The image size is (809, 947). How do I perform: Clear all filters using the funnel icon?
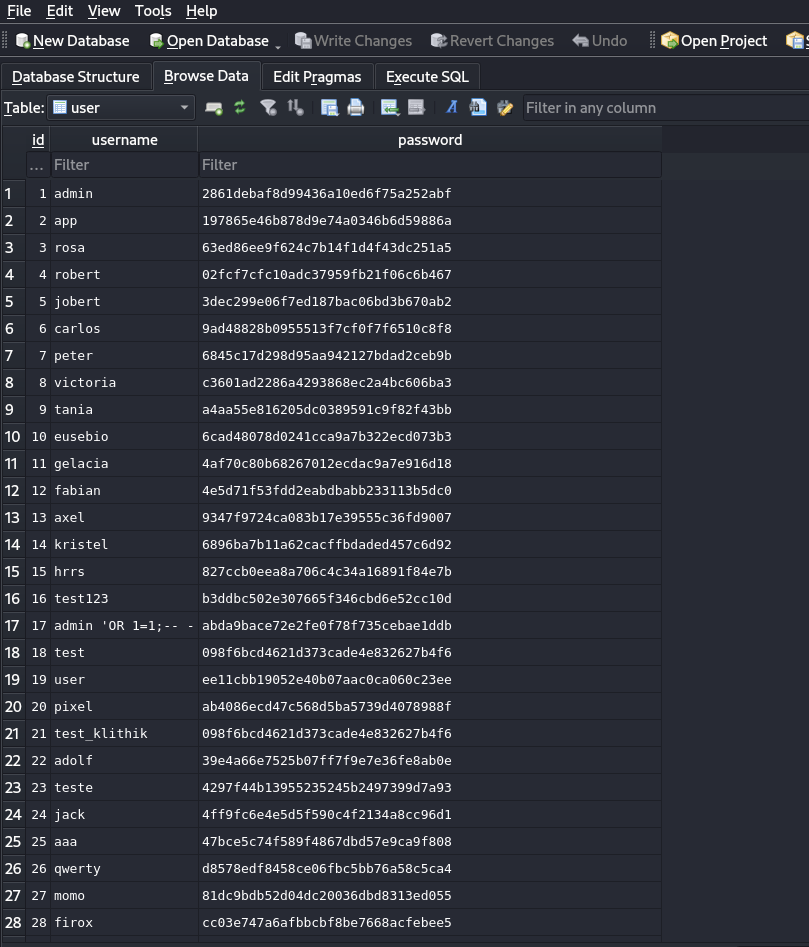click(268, 108)
